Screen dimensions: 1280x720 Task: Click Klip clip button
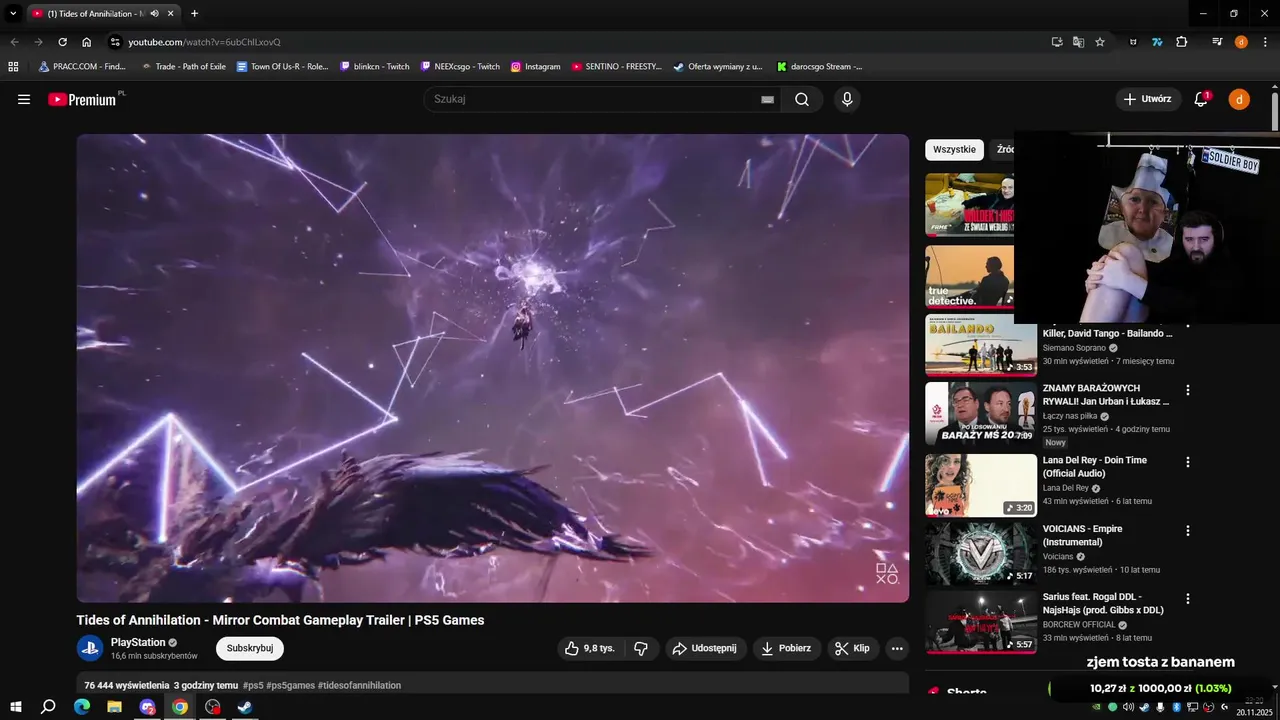(x=853, y=648)
